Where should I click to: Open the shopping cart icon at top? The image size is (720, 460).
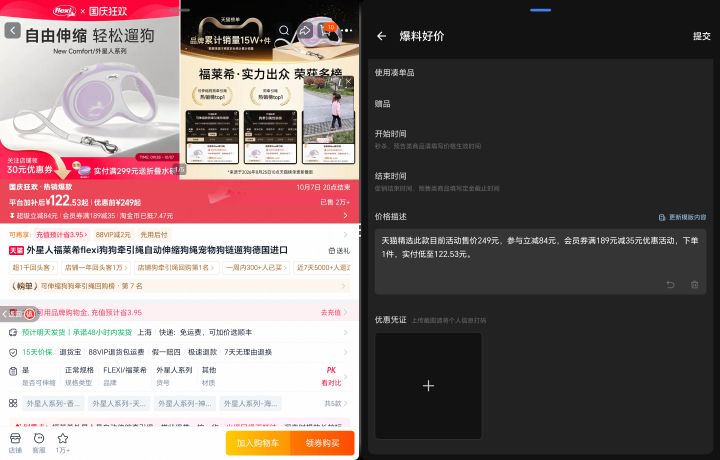click(x=327, y=29)
